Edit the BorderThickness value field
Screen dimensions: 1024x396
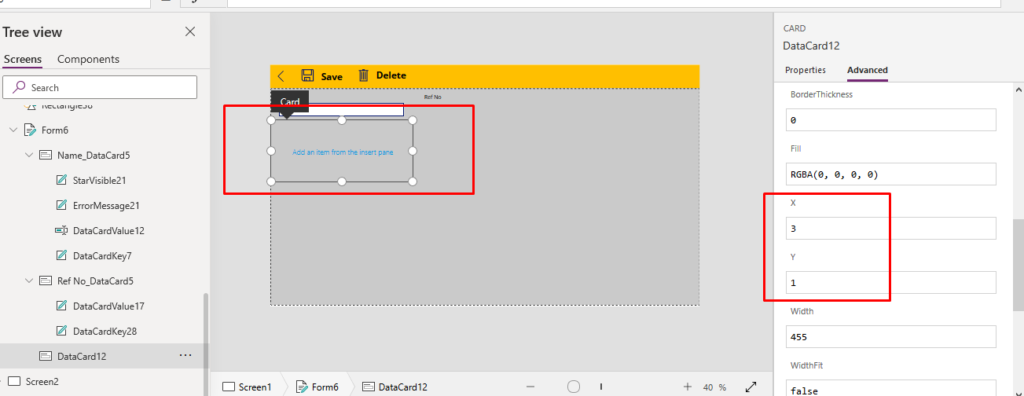point(891,120)
